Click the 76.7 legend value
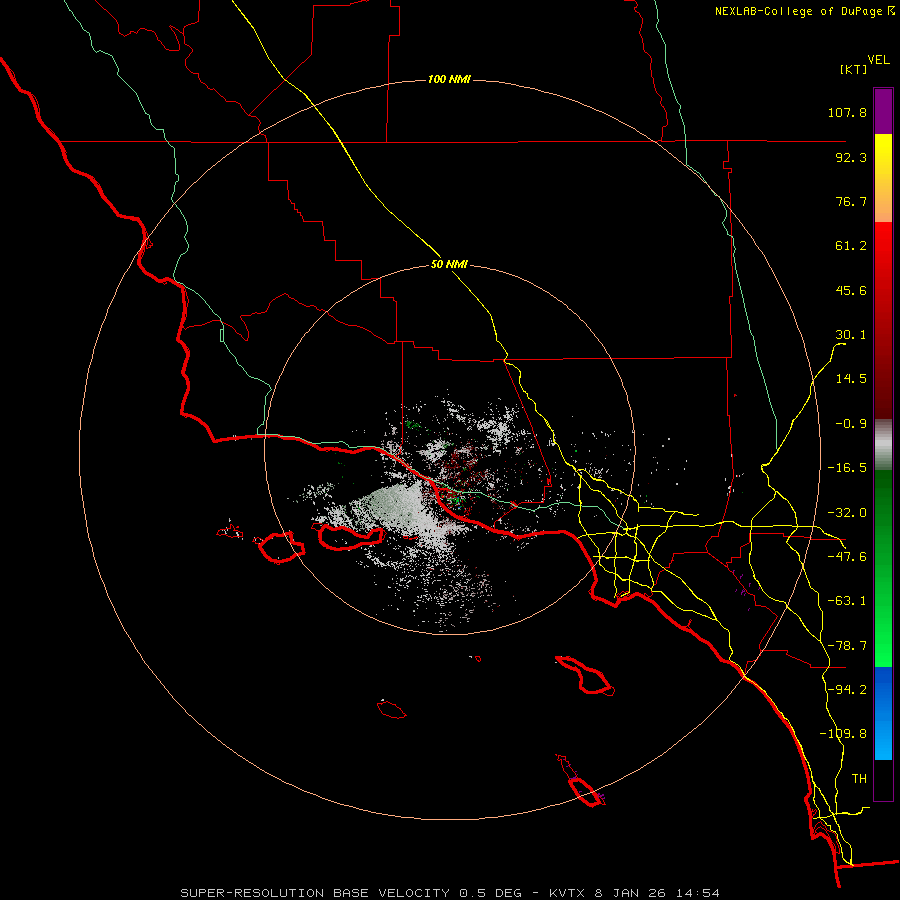This screenshot has width=900, height=900. pos(851,201)
